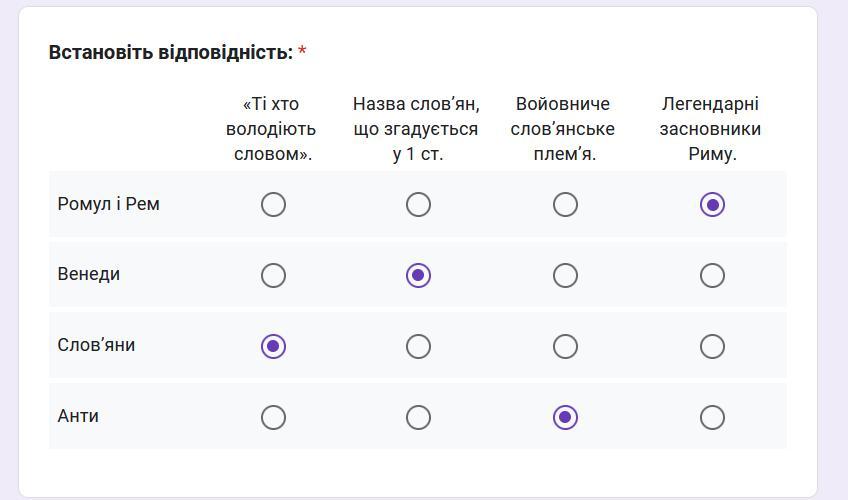848x500 pixels.
Task: Click the Венеди row label
Action: tap(89, 275)
